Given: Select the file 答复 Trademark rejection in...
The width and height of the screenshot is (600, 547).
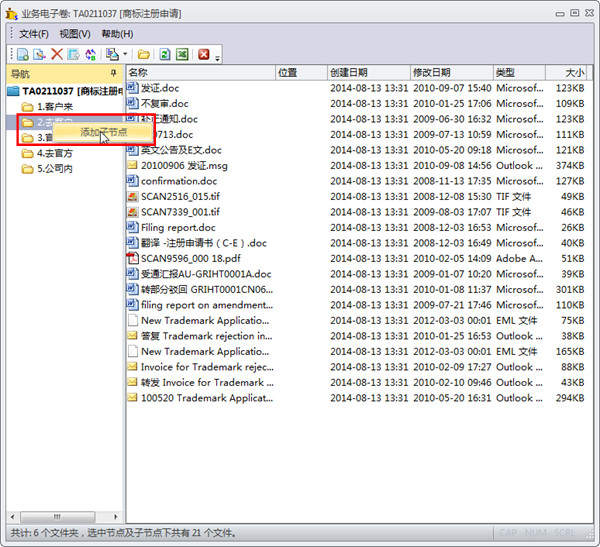Looking at the screenshot, I should pyautogui.click(x=206, y=336).
